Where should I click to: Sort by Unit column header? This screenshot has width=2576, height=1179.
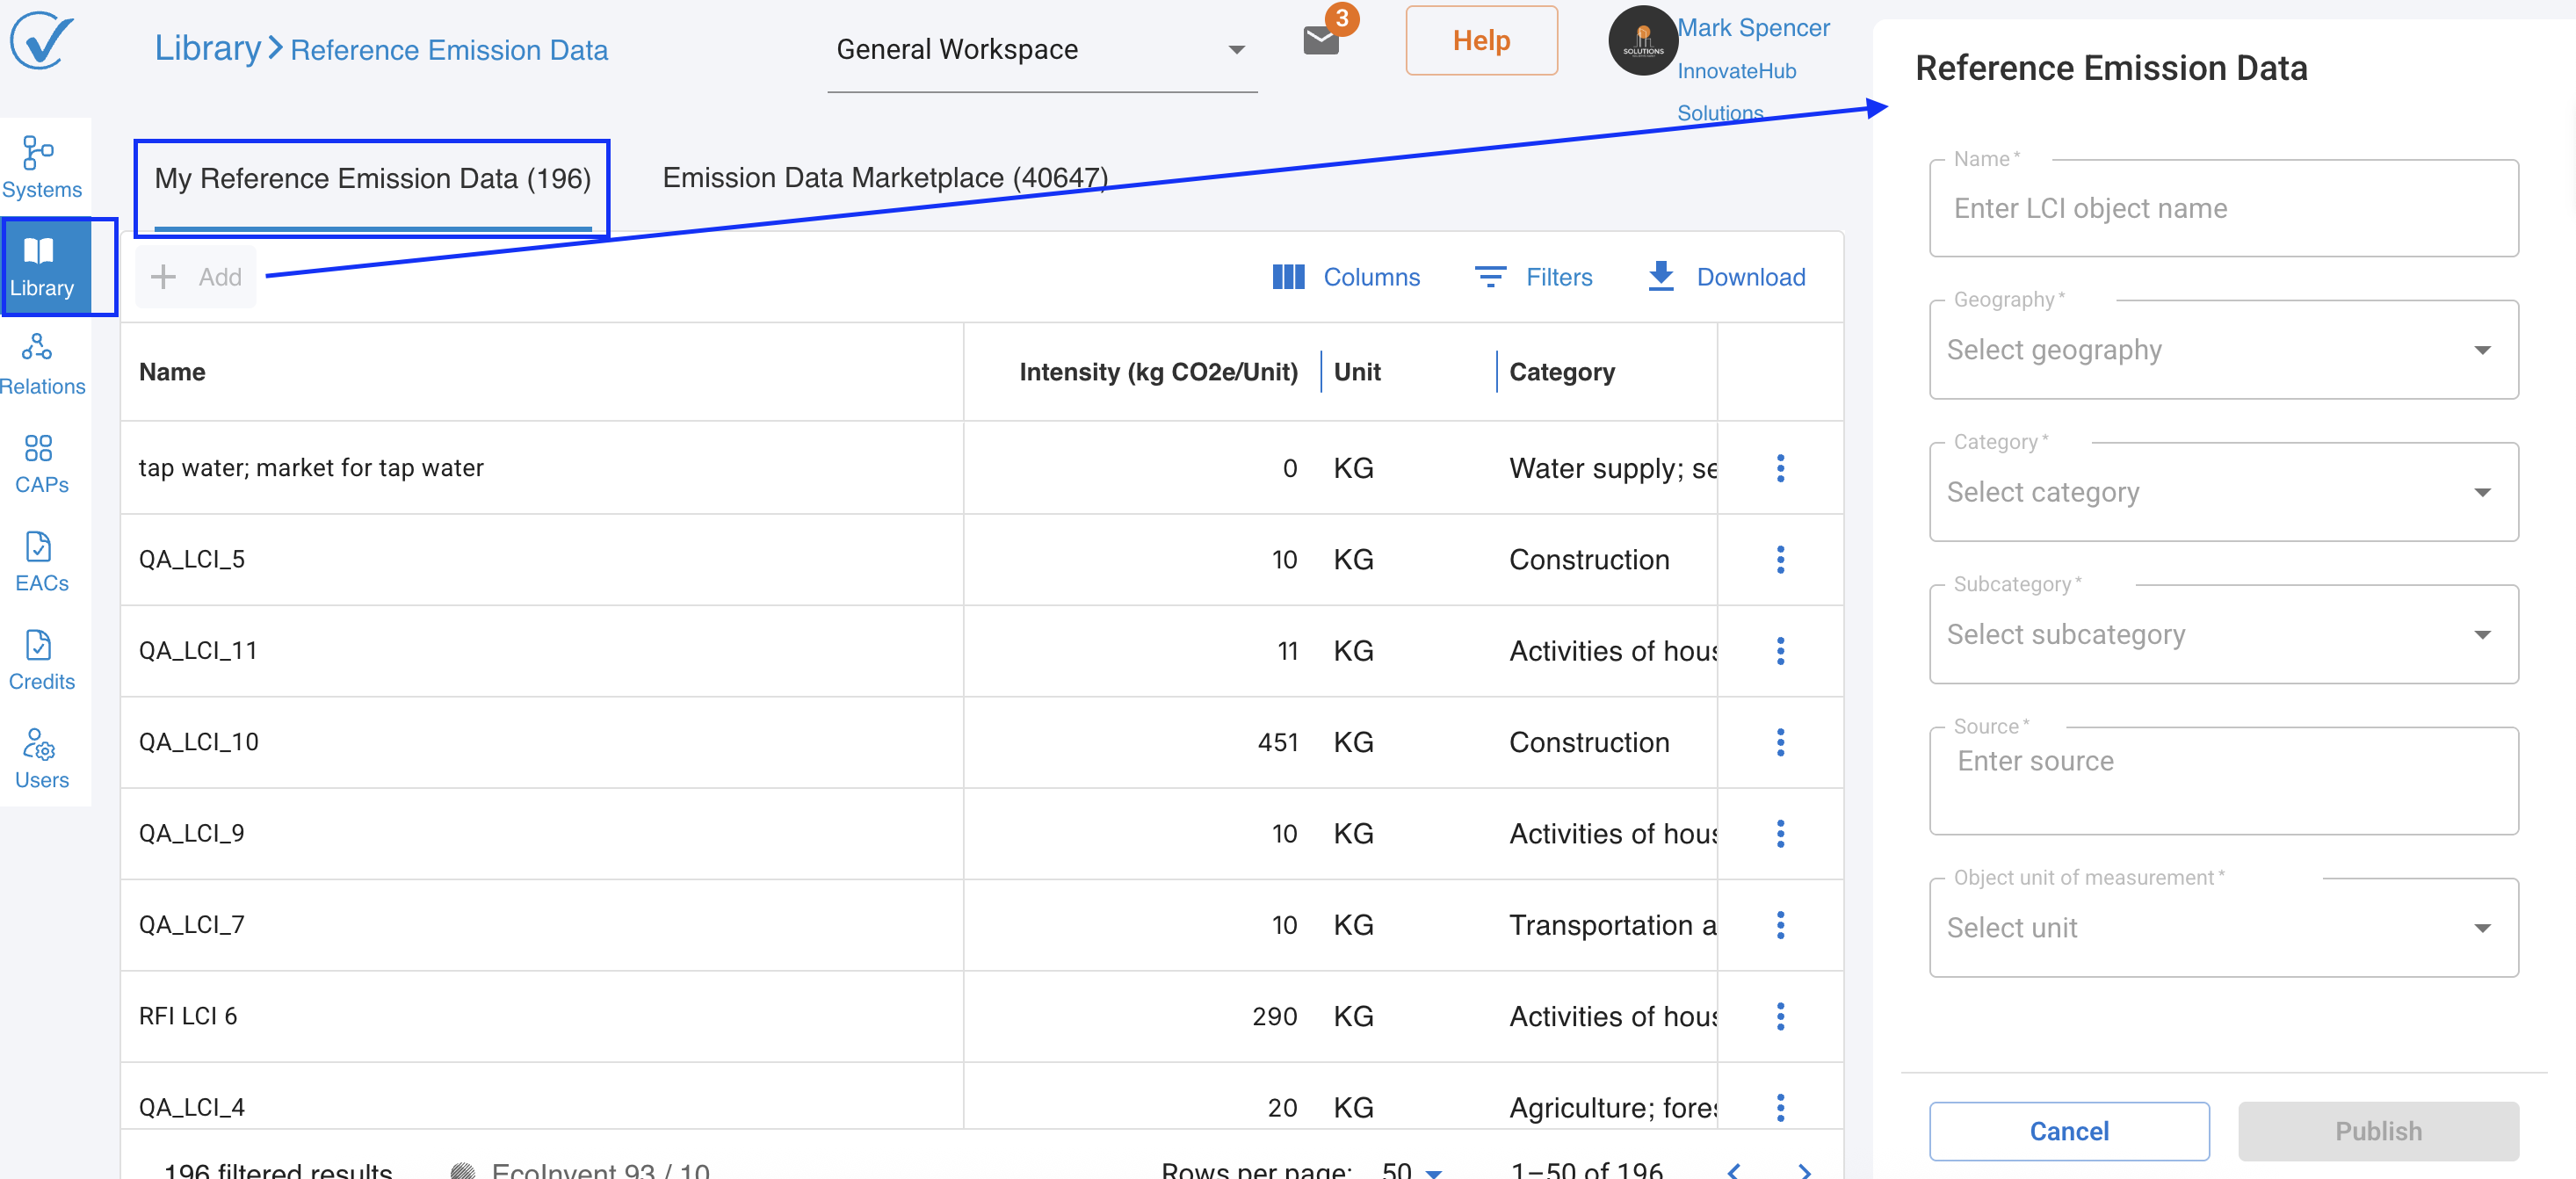(1357, 372)
